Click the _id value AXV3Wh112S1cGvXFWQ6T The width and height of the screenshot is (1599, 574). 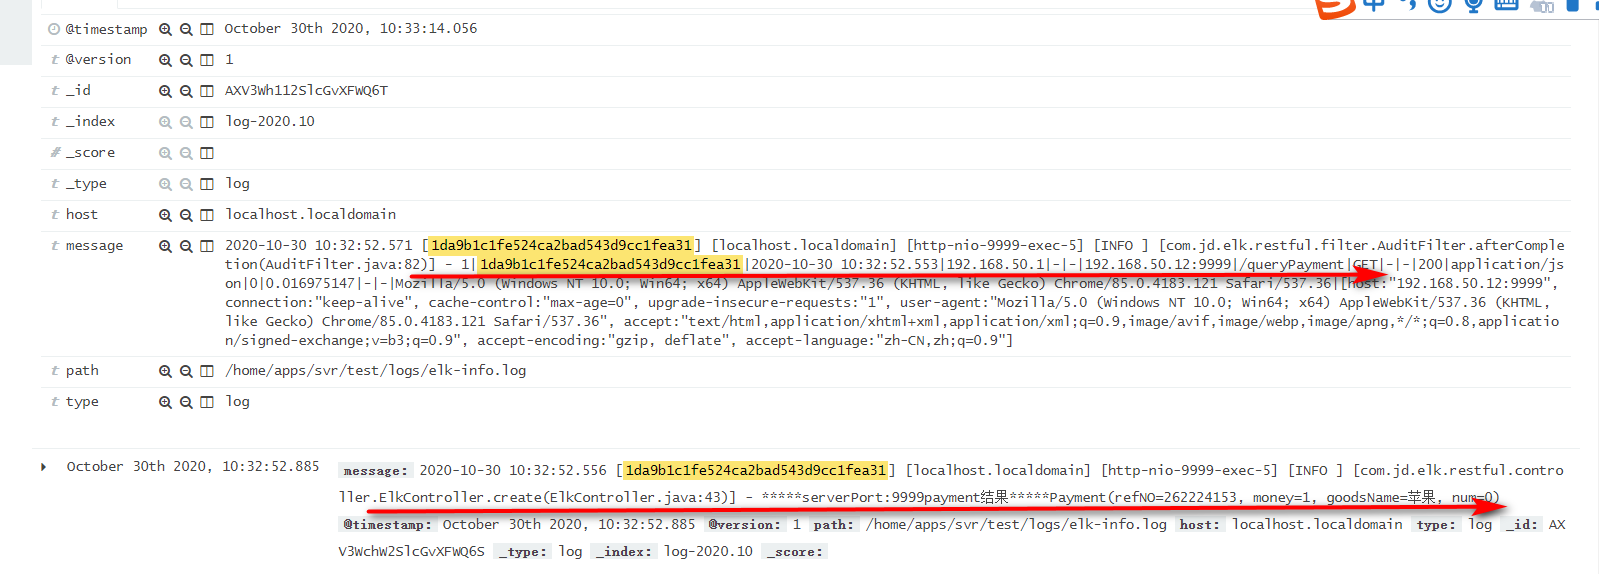pyautogui.click(x=306, y=91)
